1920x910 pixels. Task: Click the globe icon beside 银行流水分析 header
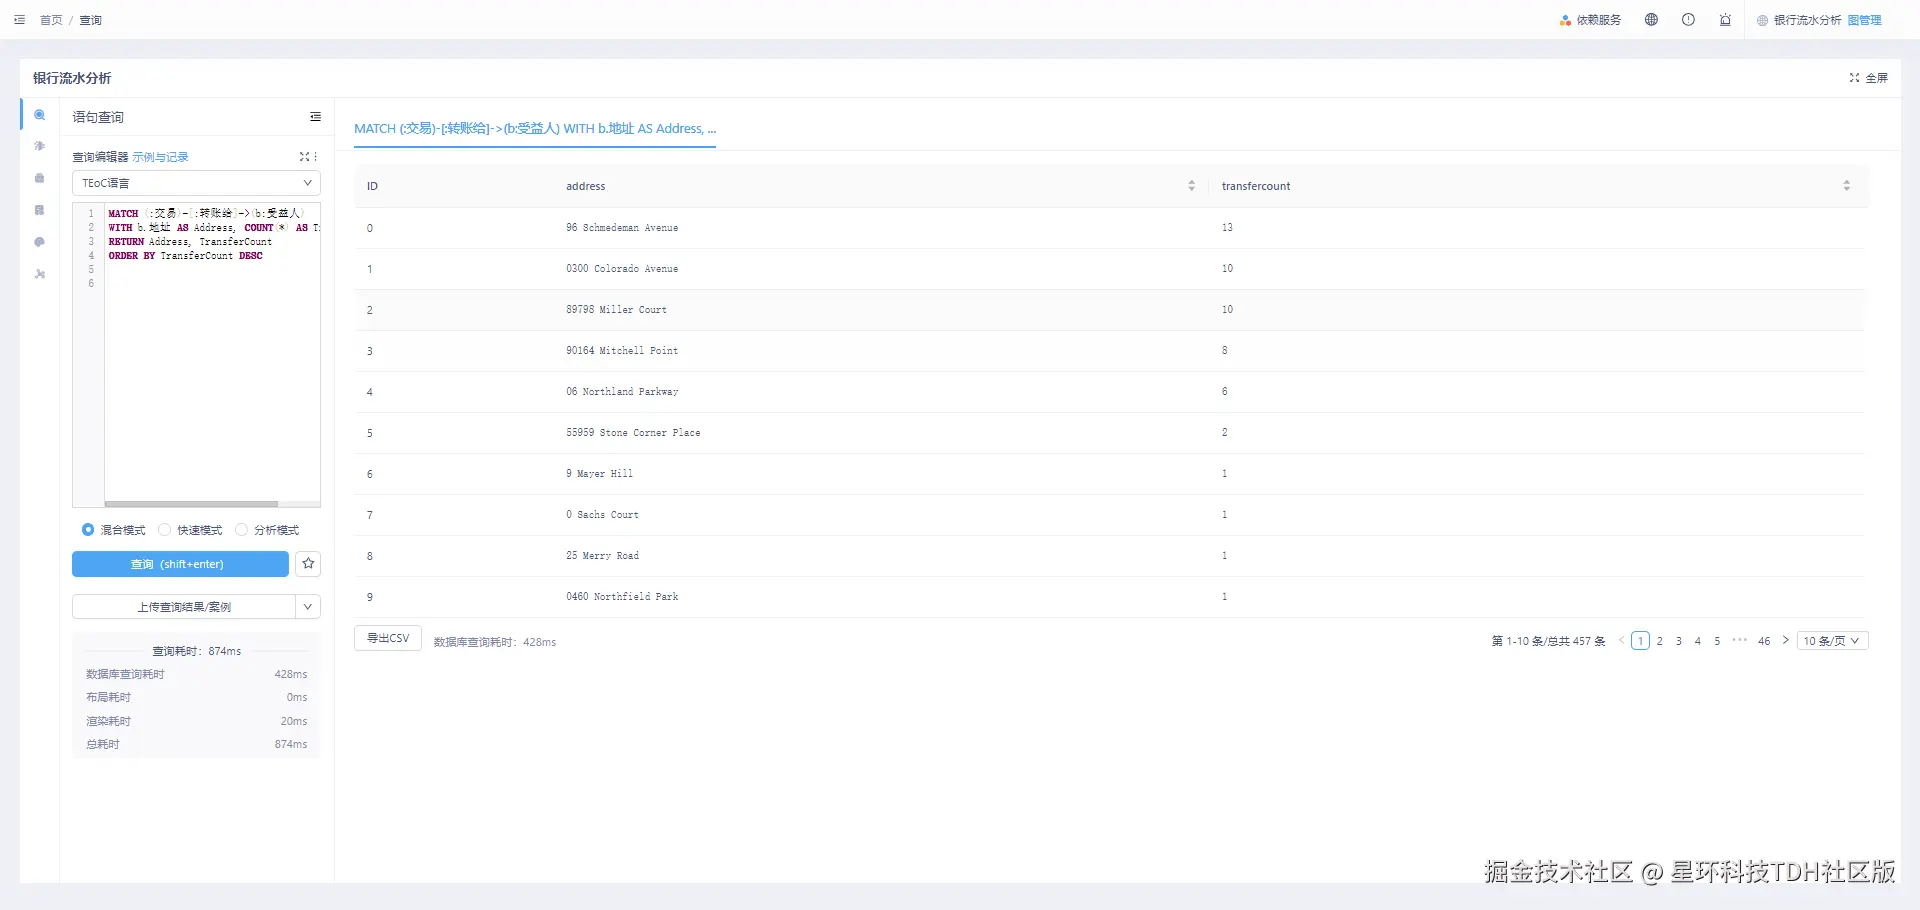click(x=1762, y=20)
